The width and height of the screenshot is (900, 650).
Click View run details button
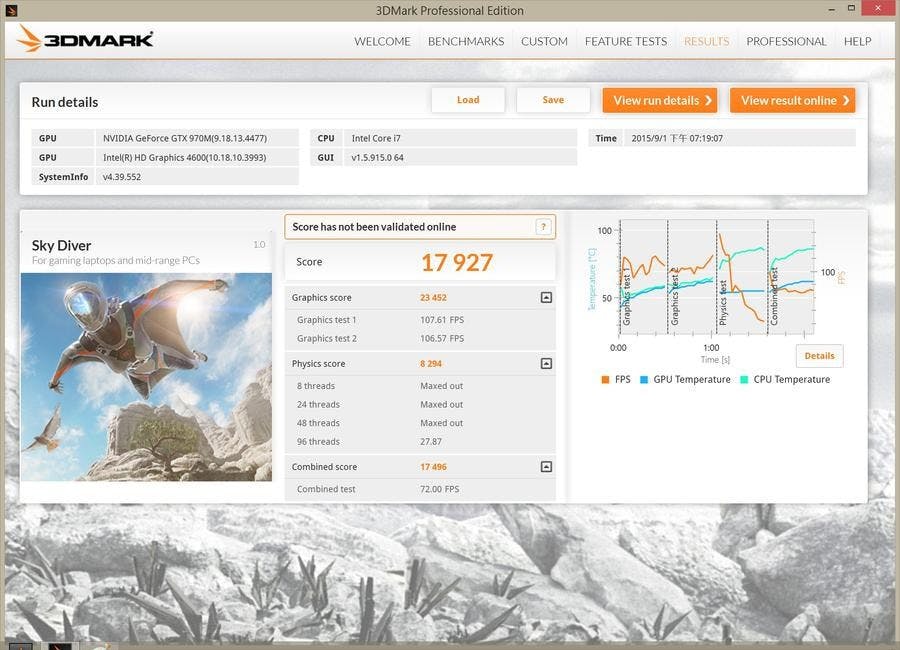coord(659,100)
